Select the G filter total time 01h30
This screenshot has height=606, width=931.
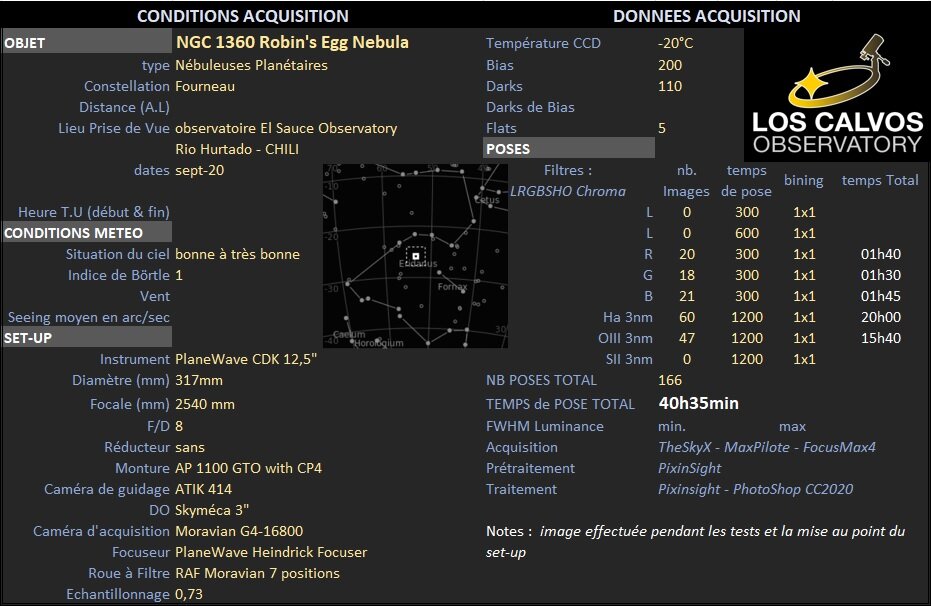[x=881, y=275]
